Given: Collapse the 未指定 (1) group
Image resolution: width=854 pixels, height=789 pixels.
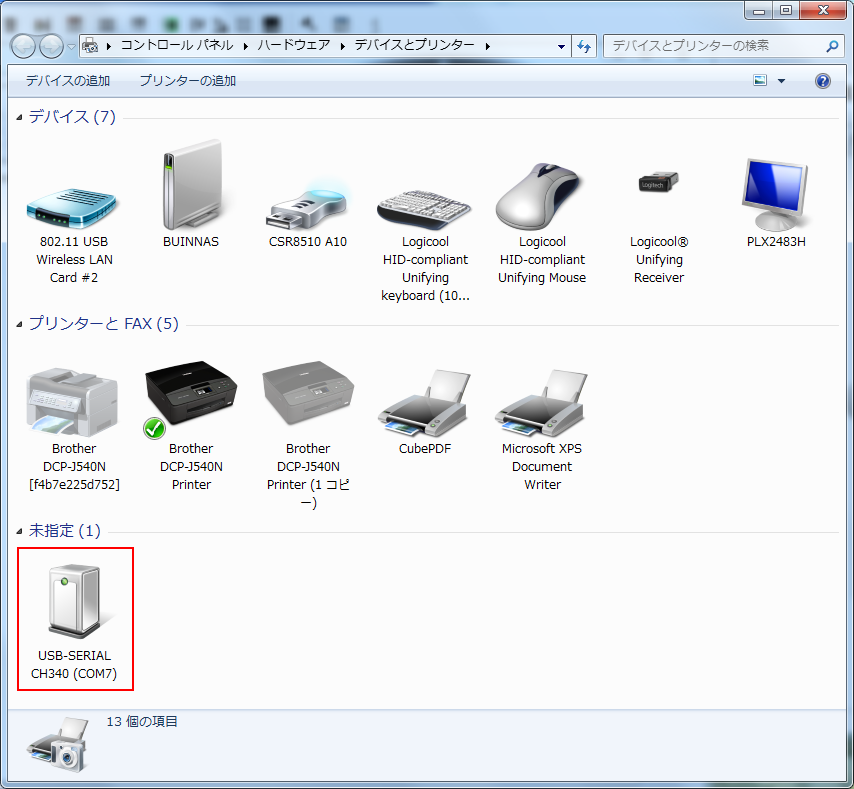Looking at the screenshot, I should [x=20, y=531].
